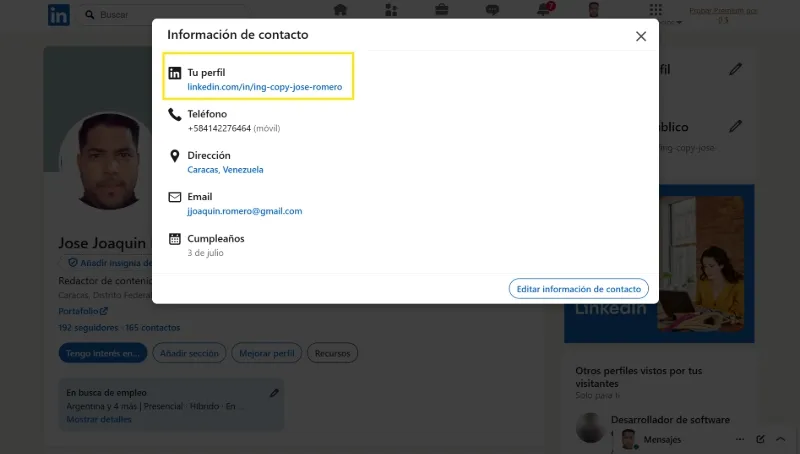The width and height of the screenshot is (800, 454).
Task: Open the three-dot options in Mensajes bar
Action: 740,439
